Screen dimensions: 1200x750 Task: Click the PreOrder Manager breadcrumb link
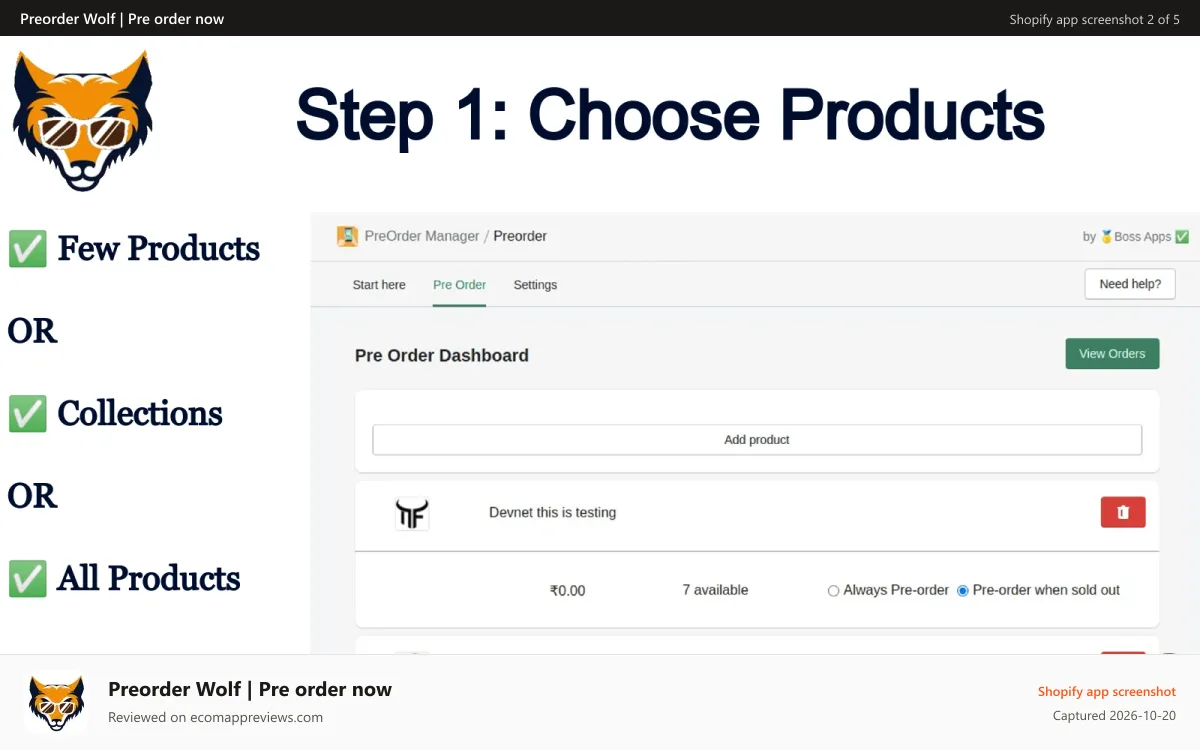point(422,236)
